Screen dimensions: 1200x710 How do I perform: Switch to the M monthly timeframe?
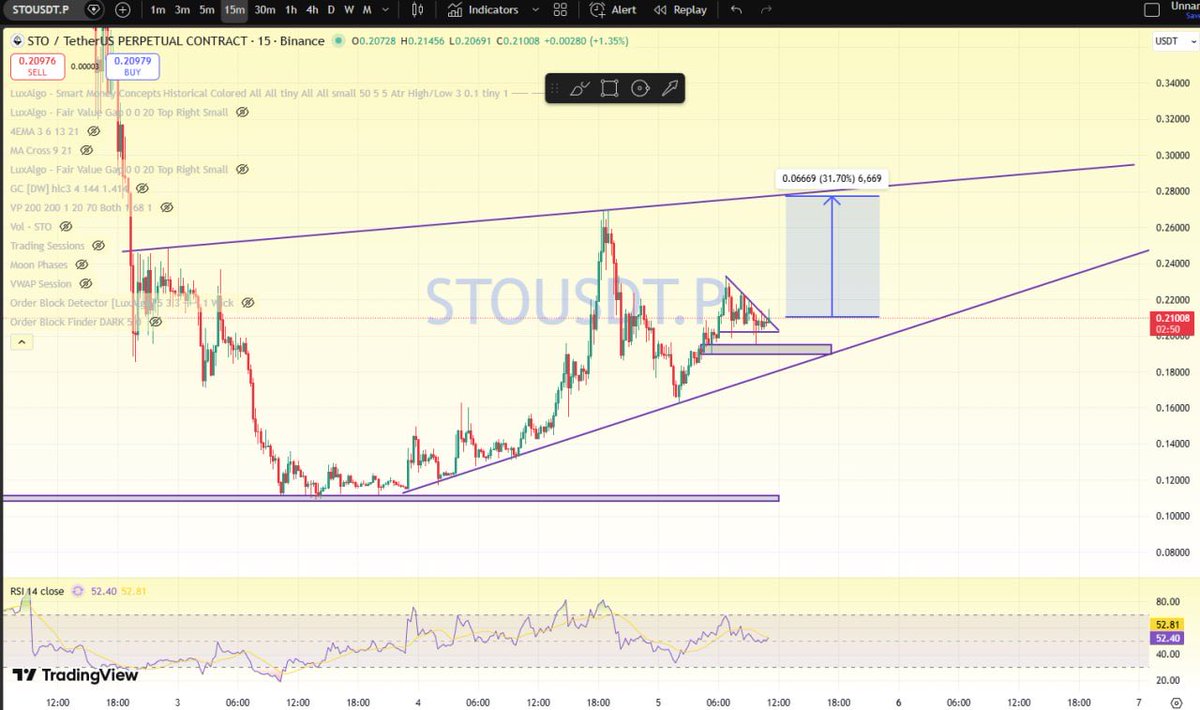pyautogui.click(x=367, y=9)
